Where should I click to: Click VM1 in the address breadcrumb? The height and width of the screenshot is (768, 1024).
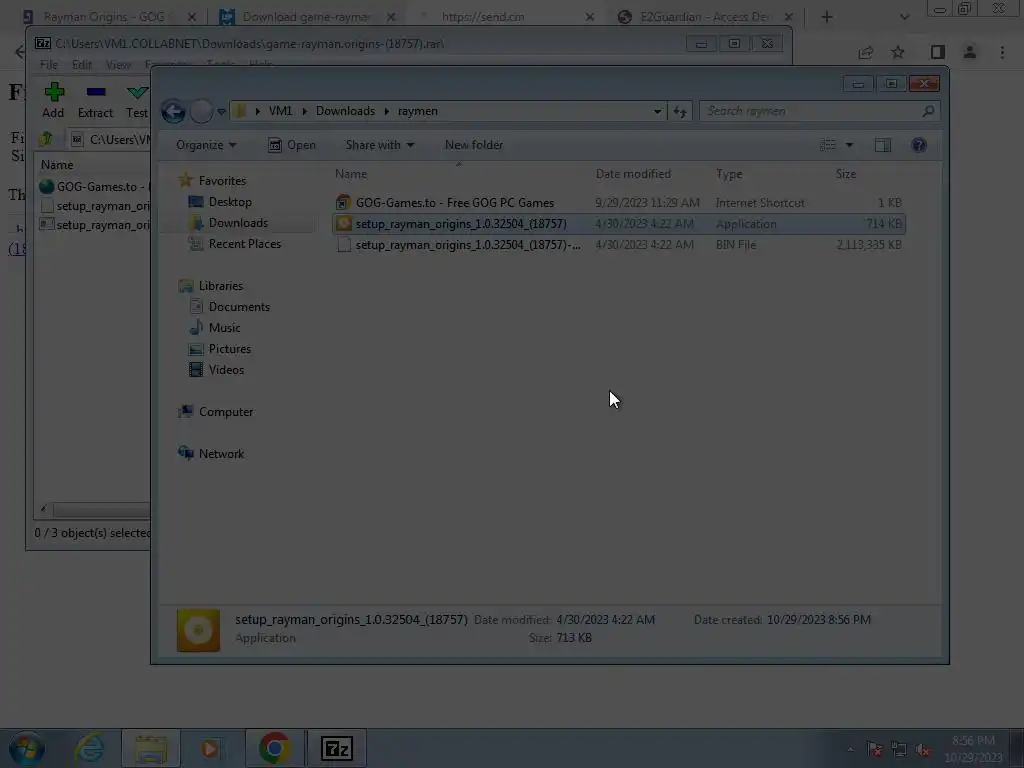click(x=280, y=111)
